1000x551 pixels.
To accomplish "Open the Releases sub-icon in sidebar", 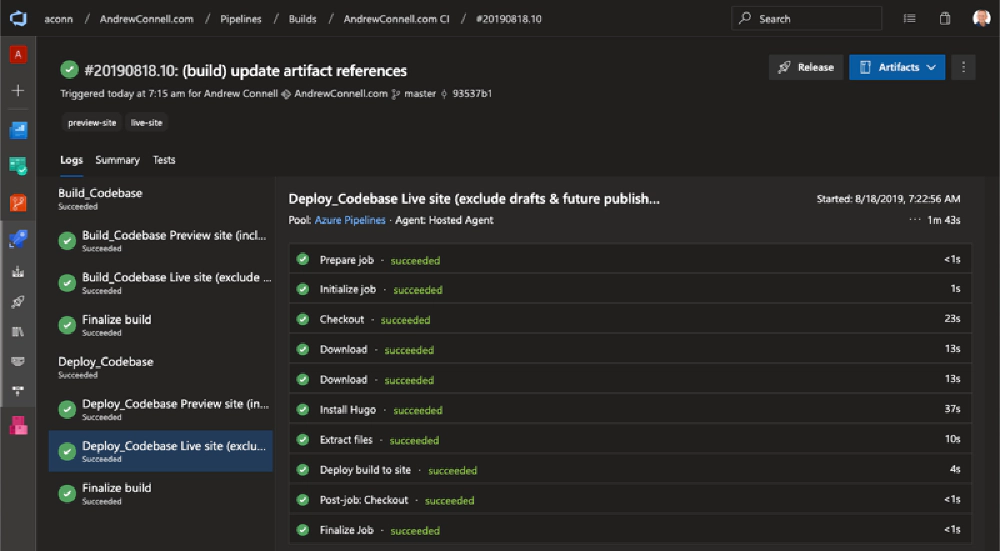I will coord(18,302).
